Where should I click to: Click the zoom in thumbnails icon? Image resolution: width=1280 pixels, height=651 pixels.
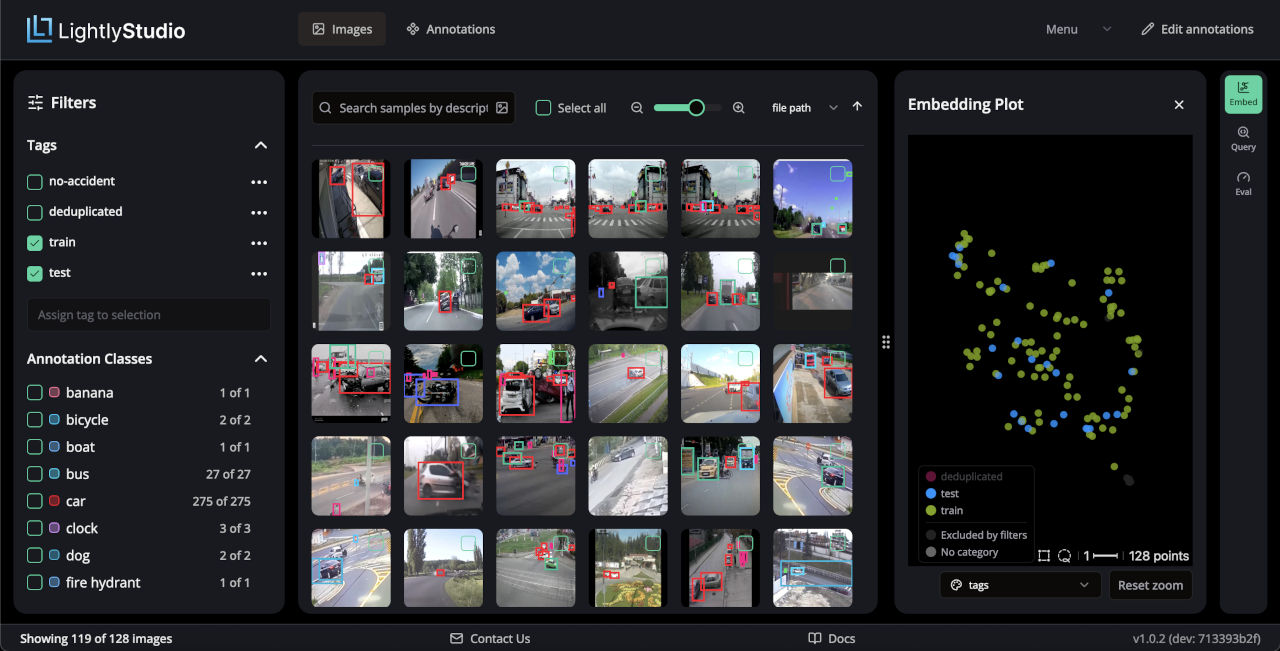[739, 108]
